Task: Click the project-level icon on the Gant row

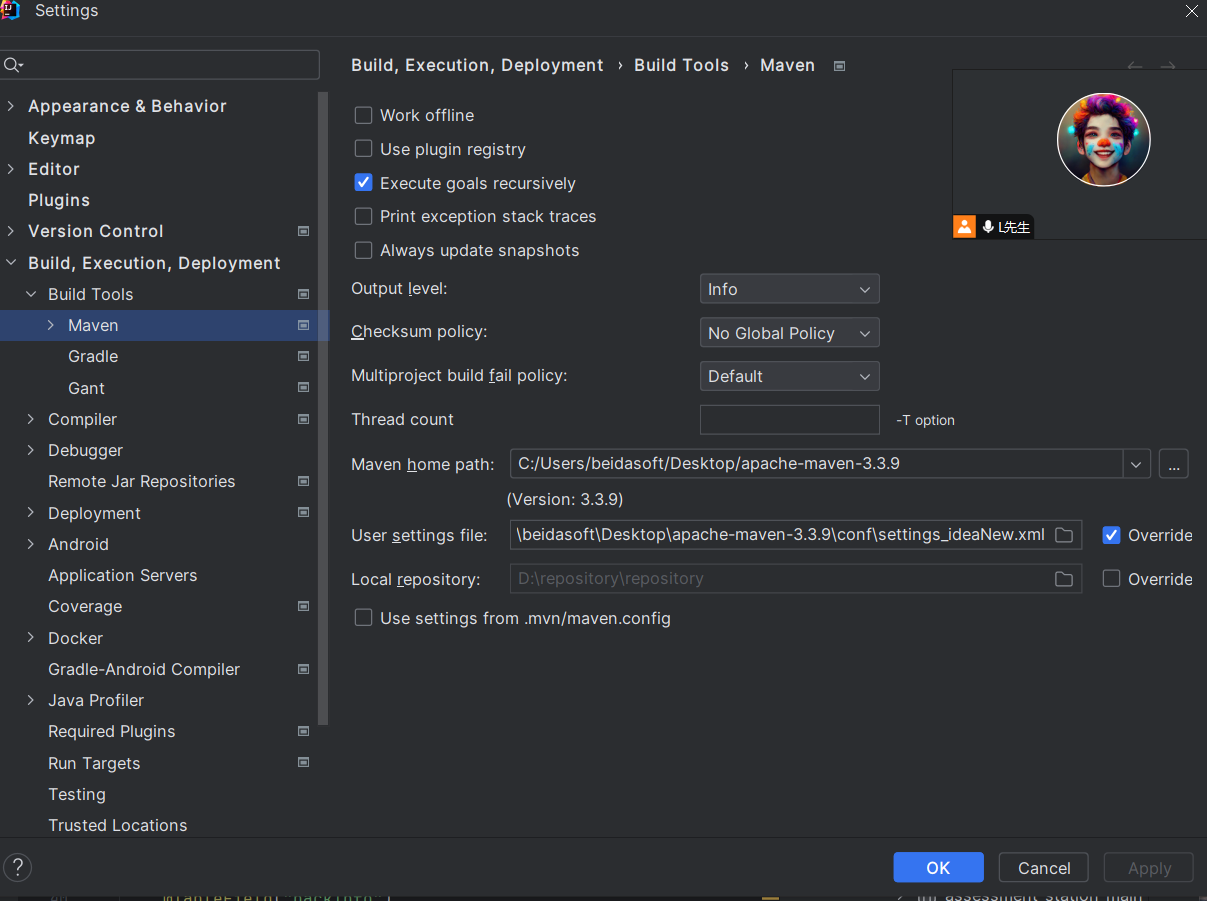Action: [303, 388]
